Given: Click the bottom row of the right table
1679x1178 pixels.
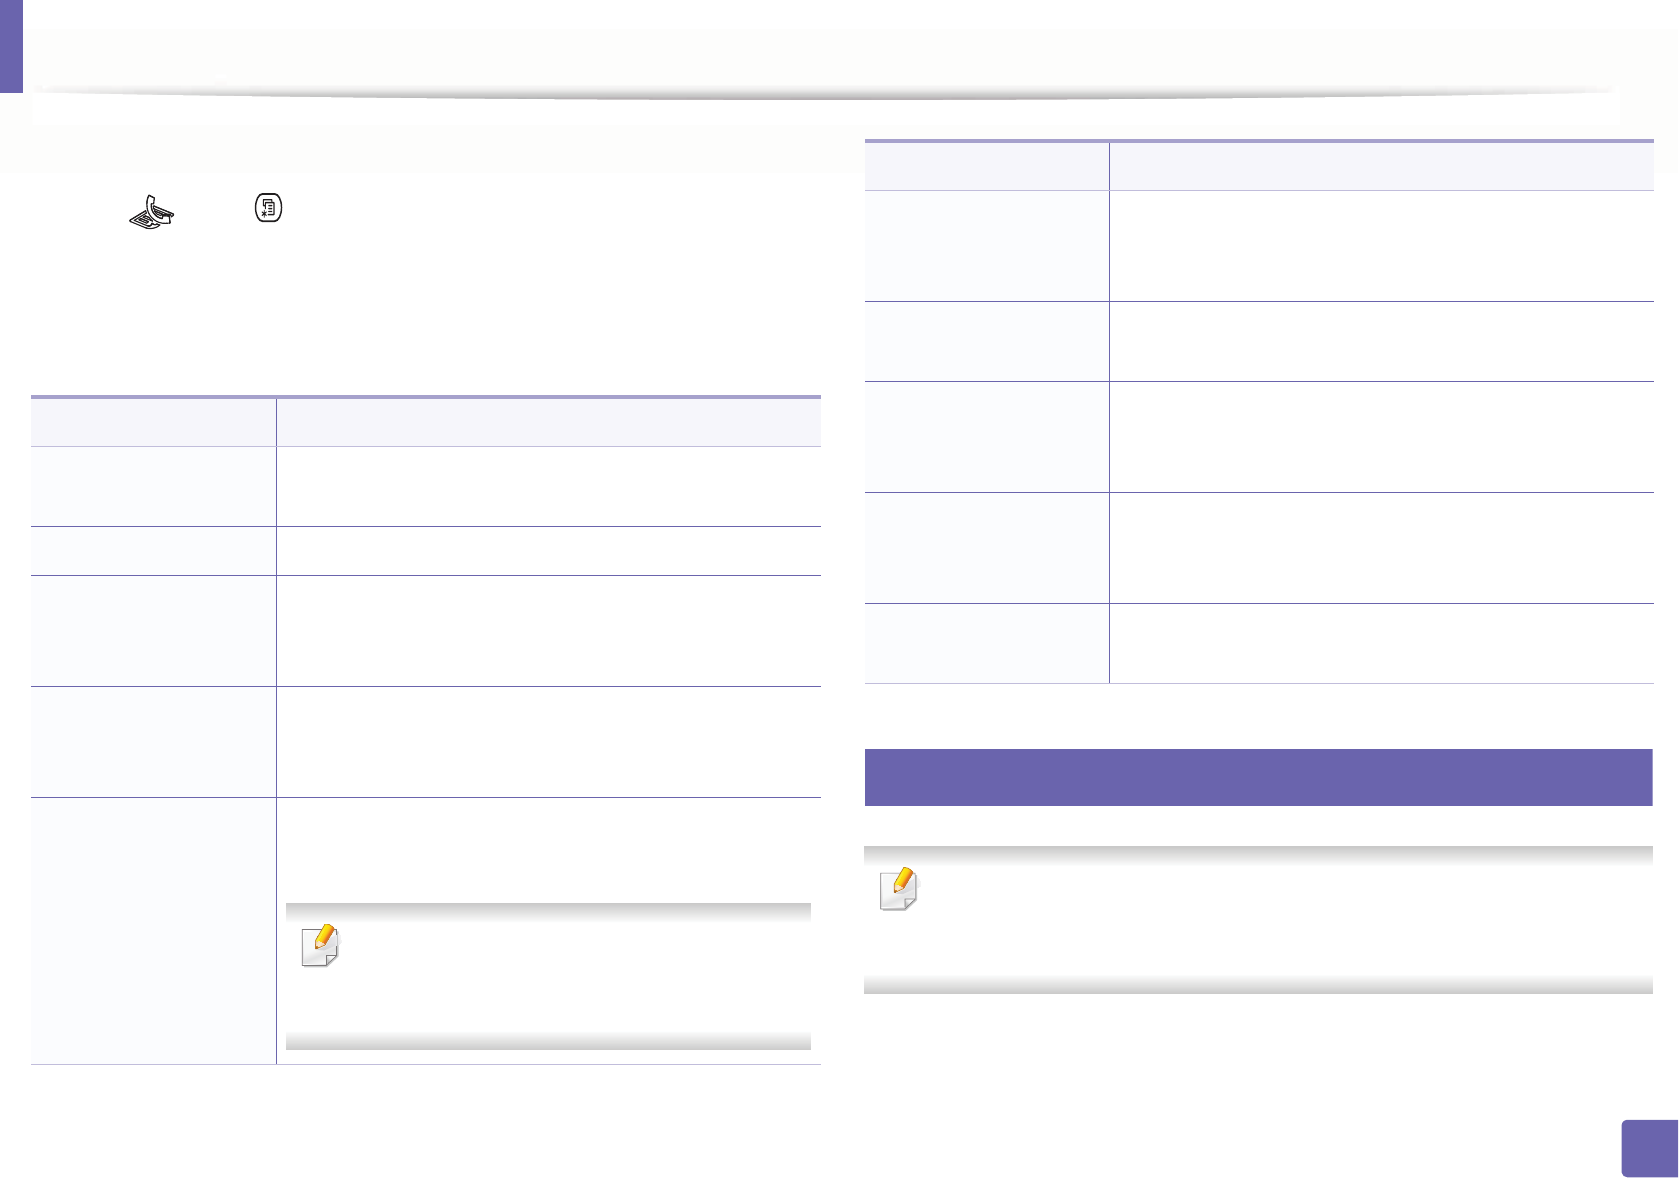Looking at the screenshot, I should click(1259, 644).
